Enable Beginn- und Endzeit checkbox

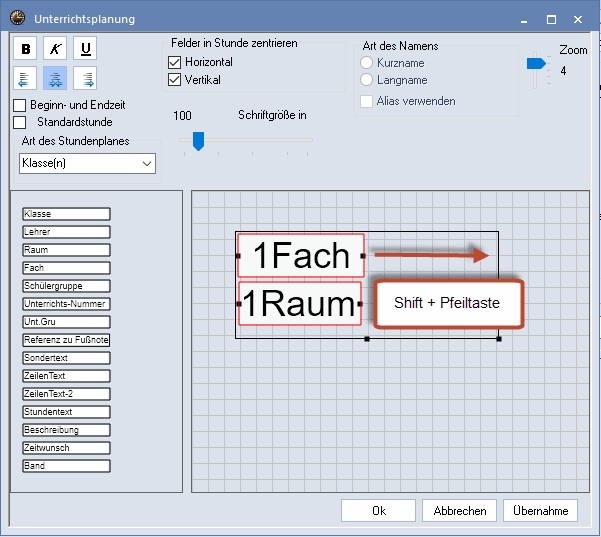(20, 106)
